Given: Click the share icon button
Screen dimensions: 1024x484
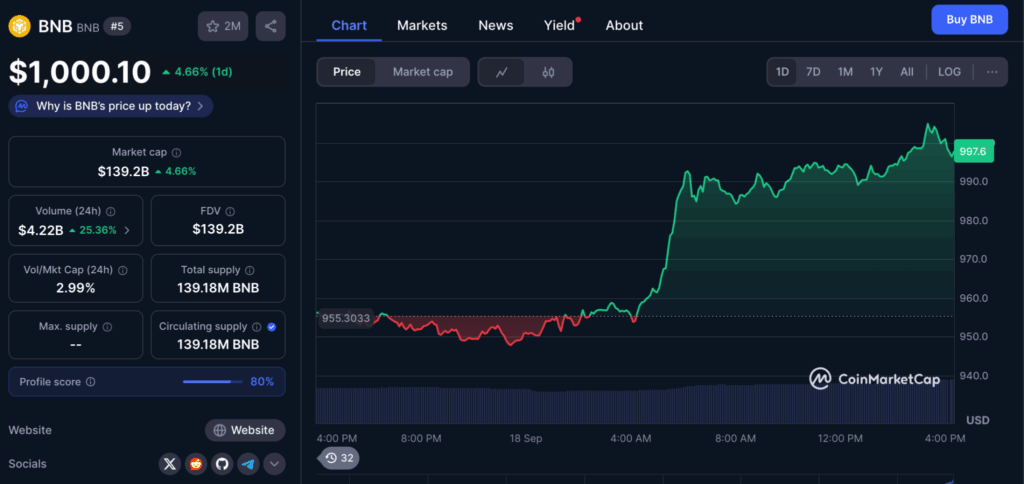Looking at the screenshot, I should [x=270, y=26].
